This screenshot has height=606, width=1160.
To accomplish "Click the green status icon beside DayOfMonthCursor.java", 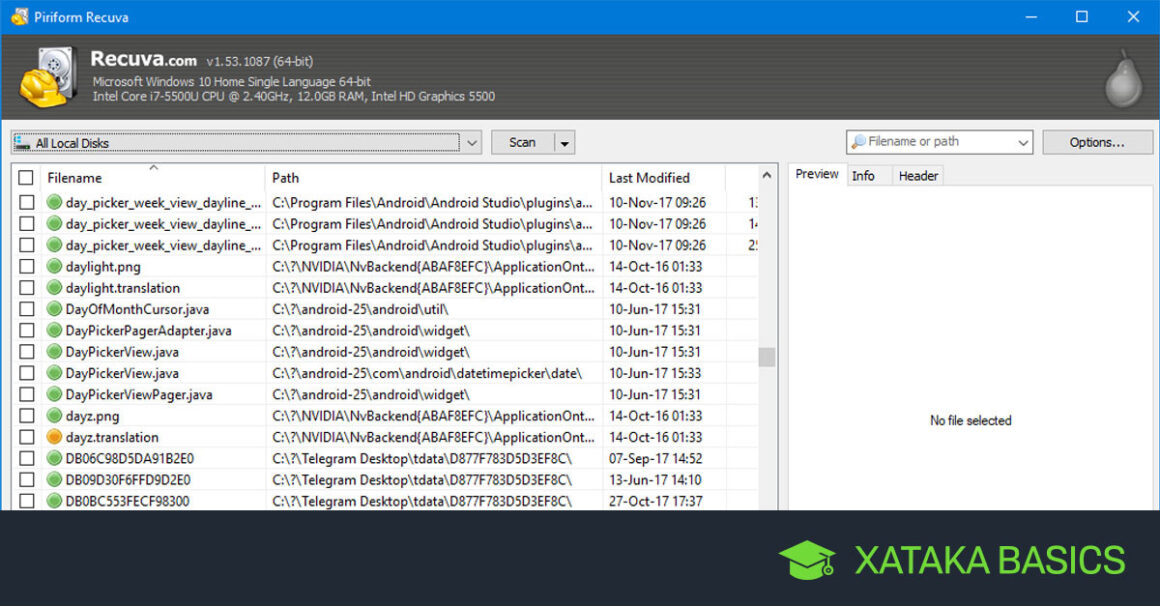I will pyautogui.click(x=55, y=309).
